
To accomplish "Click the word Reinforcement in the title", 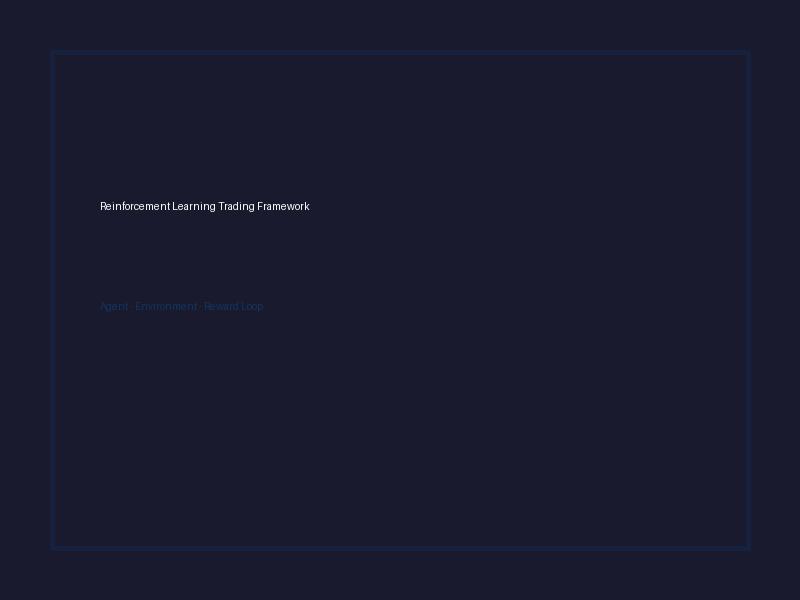I will tap(135, 206).
